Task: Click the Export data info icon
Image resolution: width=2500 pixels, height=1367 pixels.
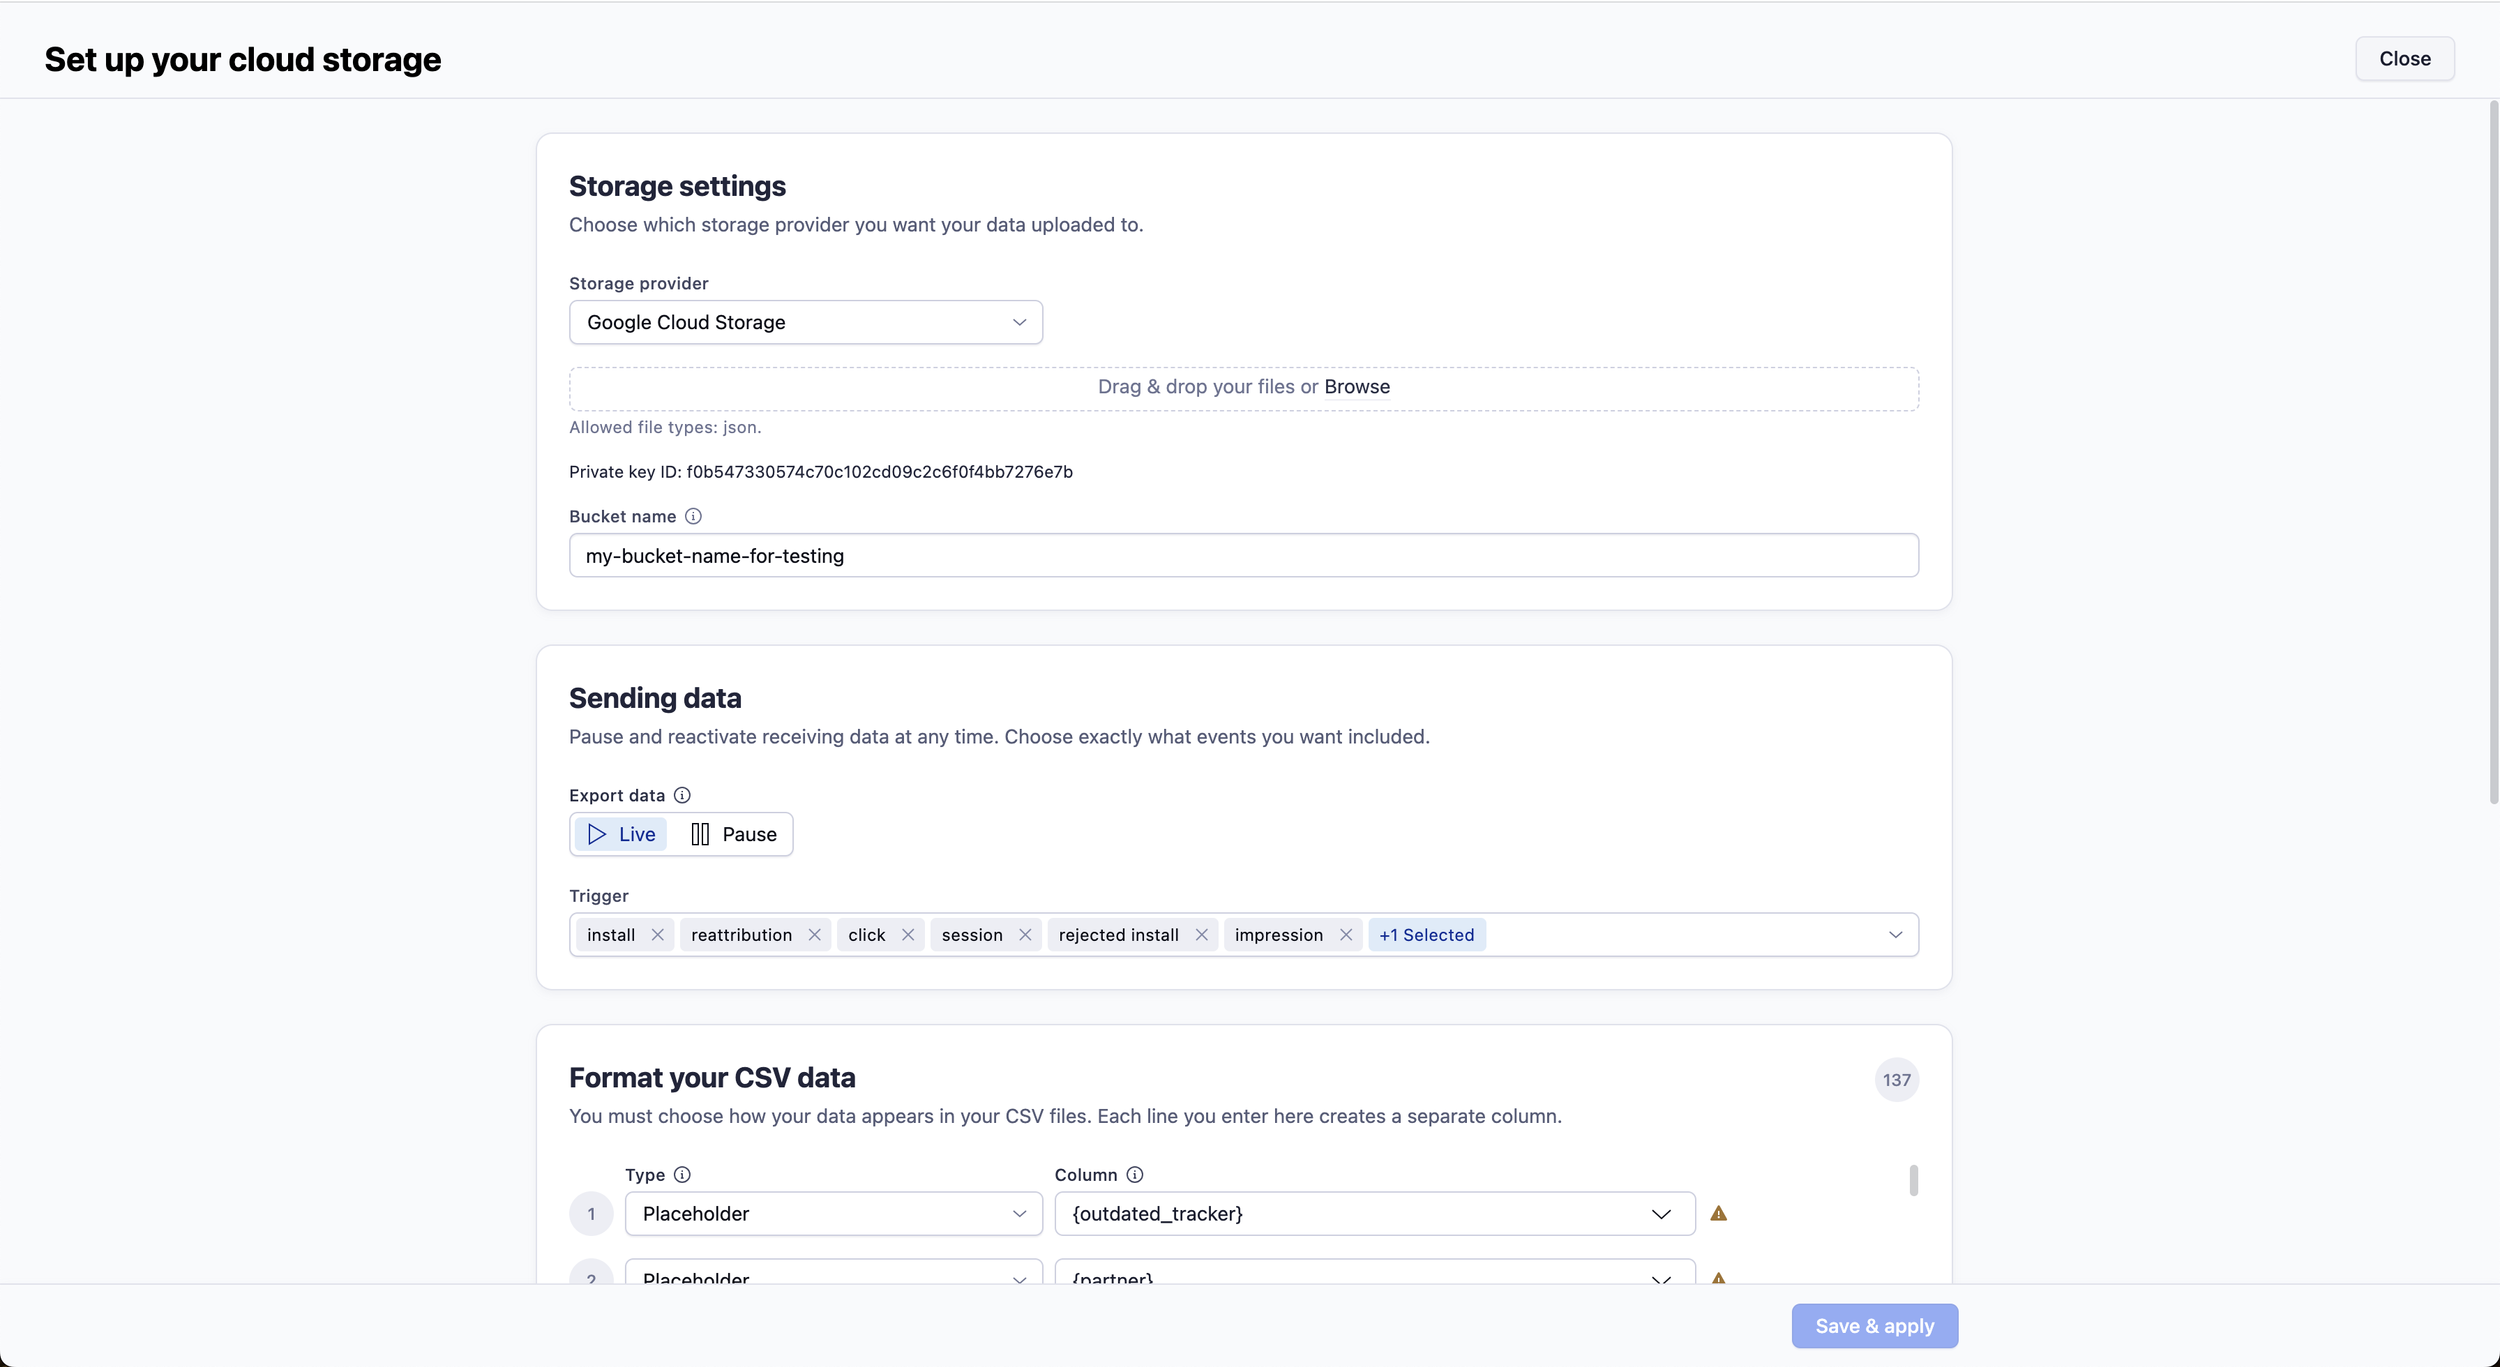Action: [682, 795]
